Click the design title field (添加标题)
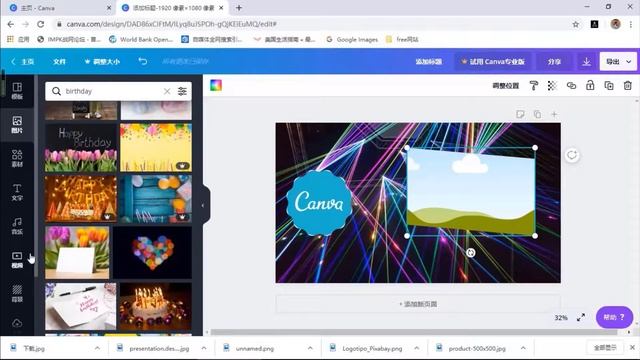Image resolution: width=640 pixels, height=360 pixels. [429, 62]
